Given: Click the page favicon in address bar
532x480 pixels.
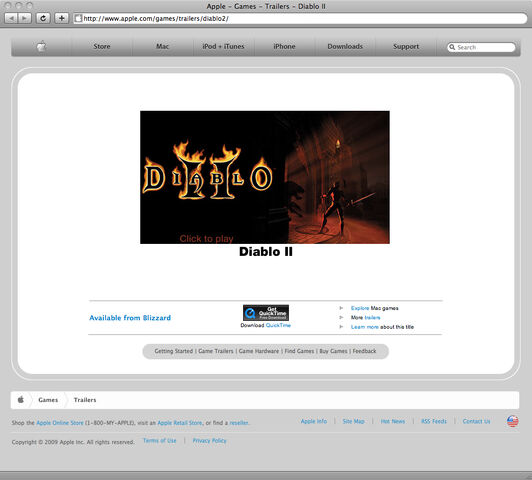Looking at the screenshot, I should tap(78, 18).
